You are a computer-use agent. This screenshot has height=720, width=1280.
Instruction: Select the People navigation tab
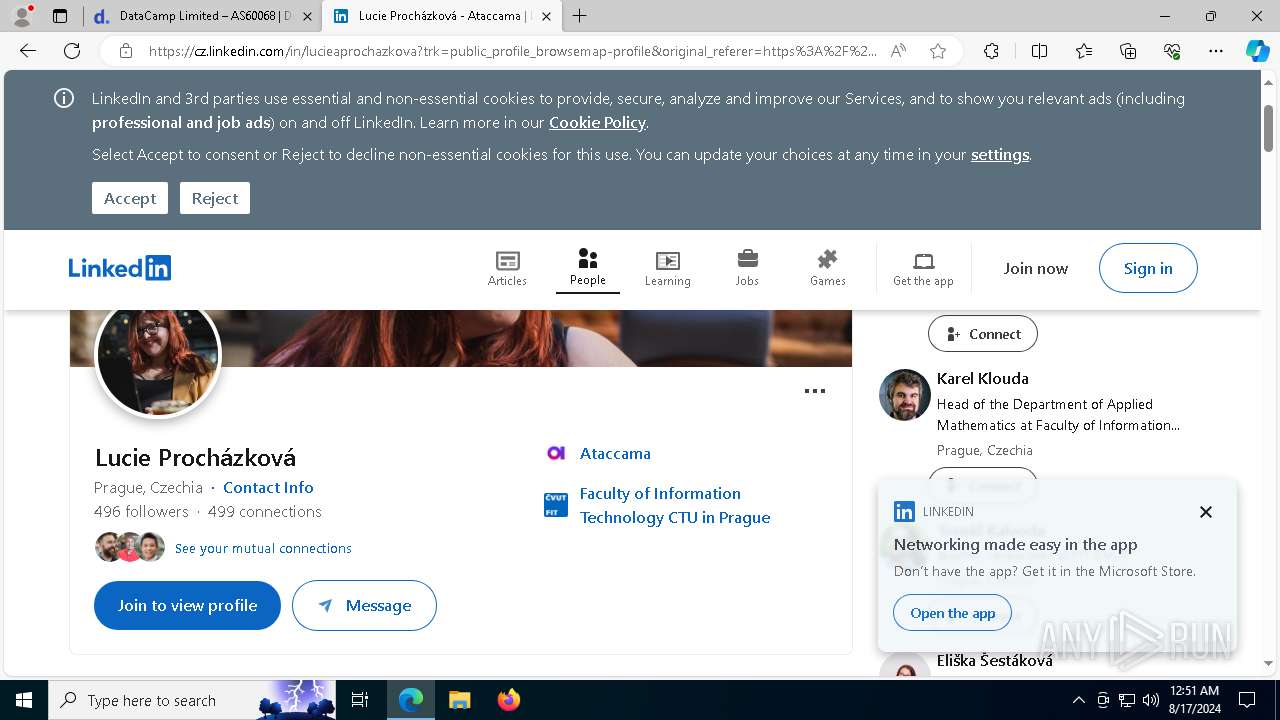(x=588, y=268)
